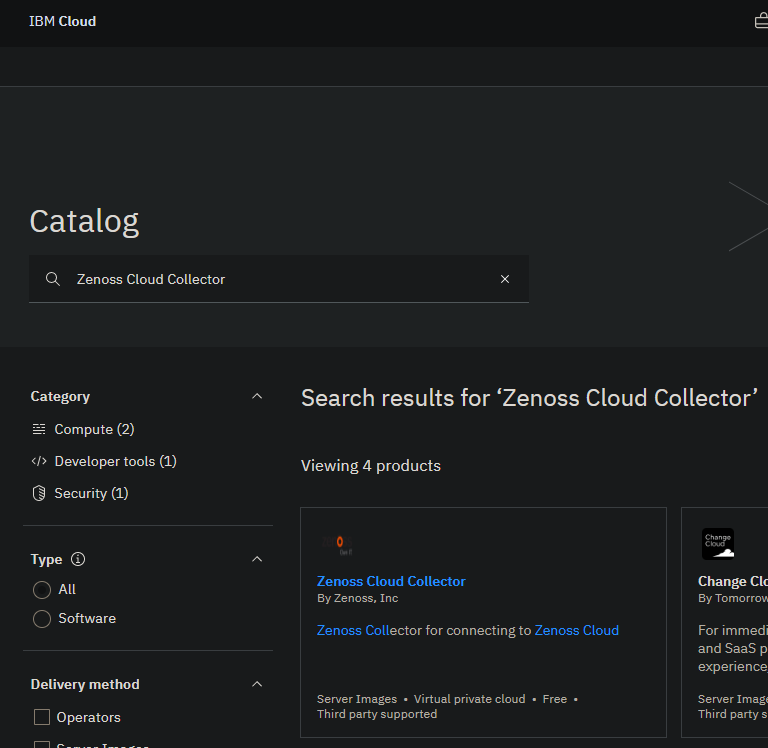
Task: Click 'By Zenoss, Inc' provider text
Action: point(358,599)
